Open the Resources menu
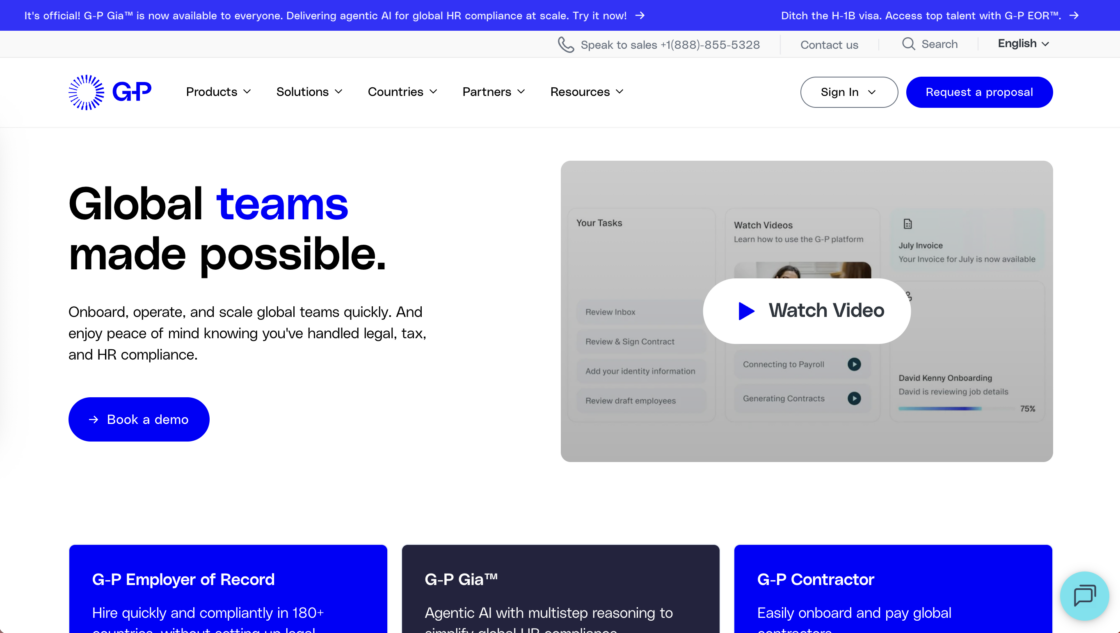This screenshot has width=1120, height=633. click(587, 92)
